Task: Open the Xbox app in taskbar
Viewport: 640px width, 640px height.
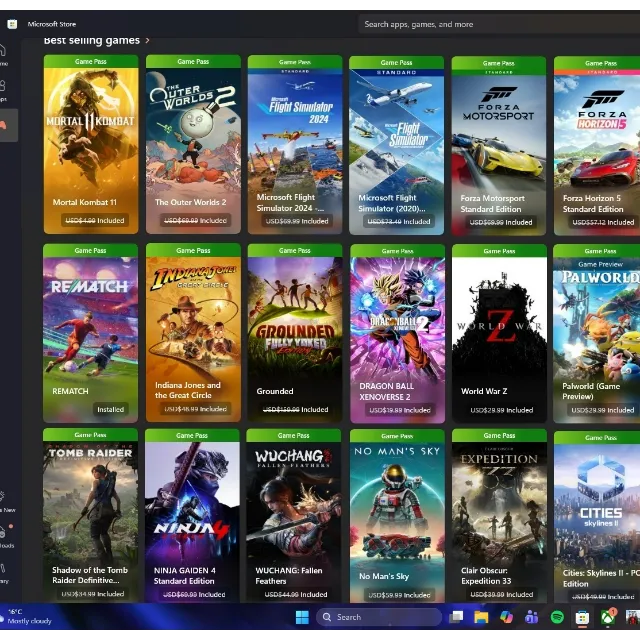Action: [x=607, y=617]
